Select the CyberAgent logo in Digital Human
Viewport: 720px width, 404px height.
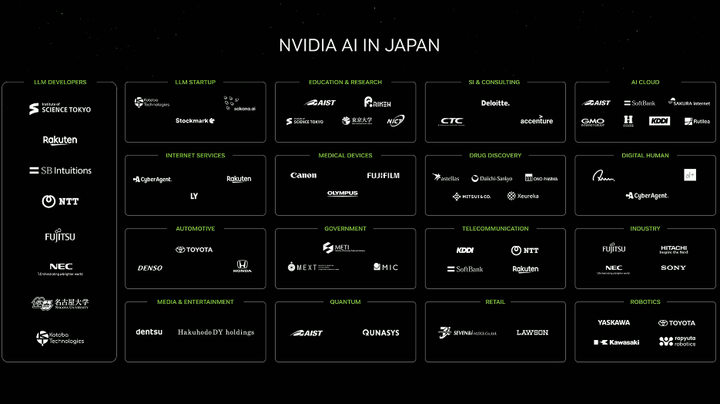tap(647, 196)
